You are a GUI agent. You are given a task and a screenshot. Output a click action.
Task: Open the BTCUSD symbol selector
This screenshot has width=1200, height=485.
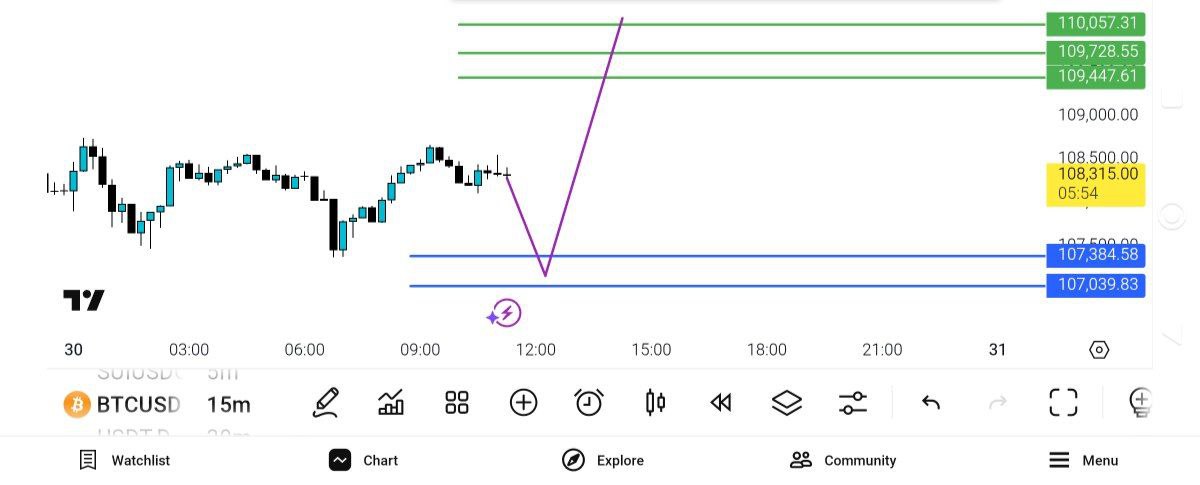(x=124, y=405)
